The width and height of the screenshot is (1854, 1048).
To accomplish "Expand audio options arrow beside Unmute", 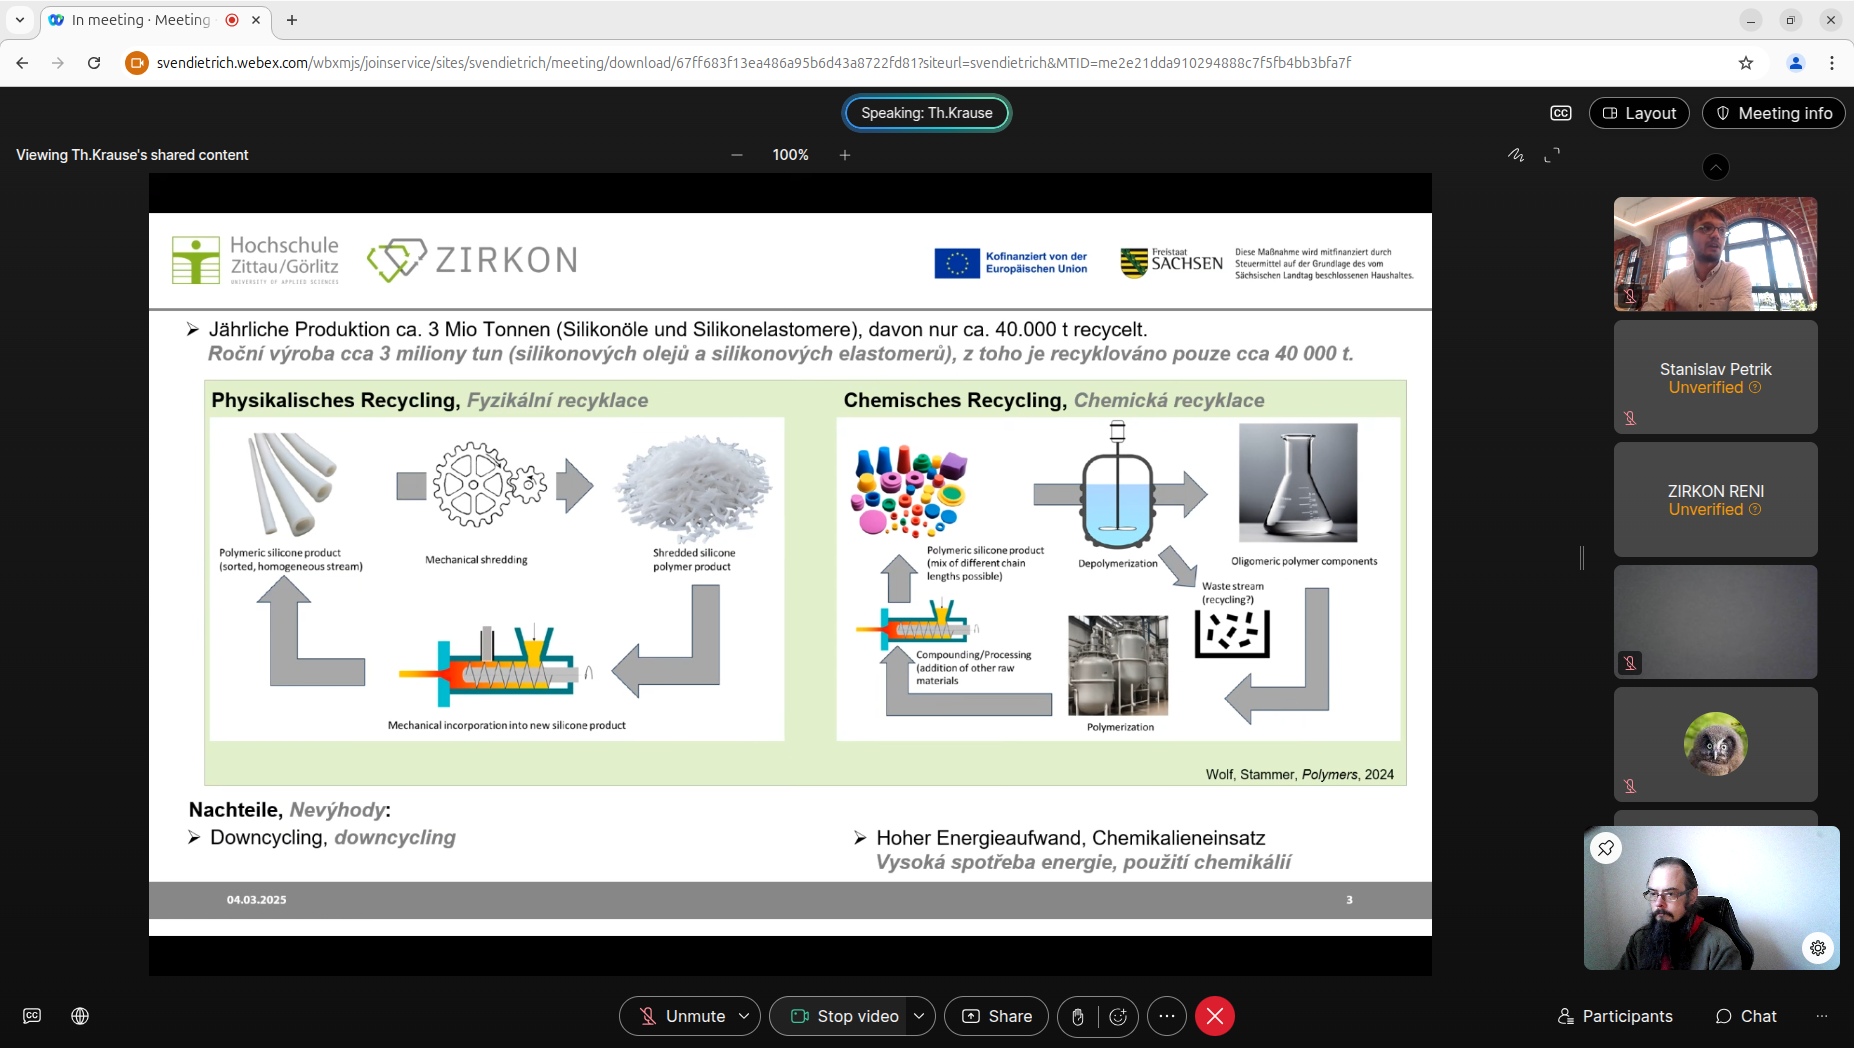I will tap(744, 1016).
